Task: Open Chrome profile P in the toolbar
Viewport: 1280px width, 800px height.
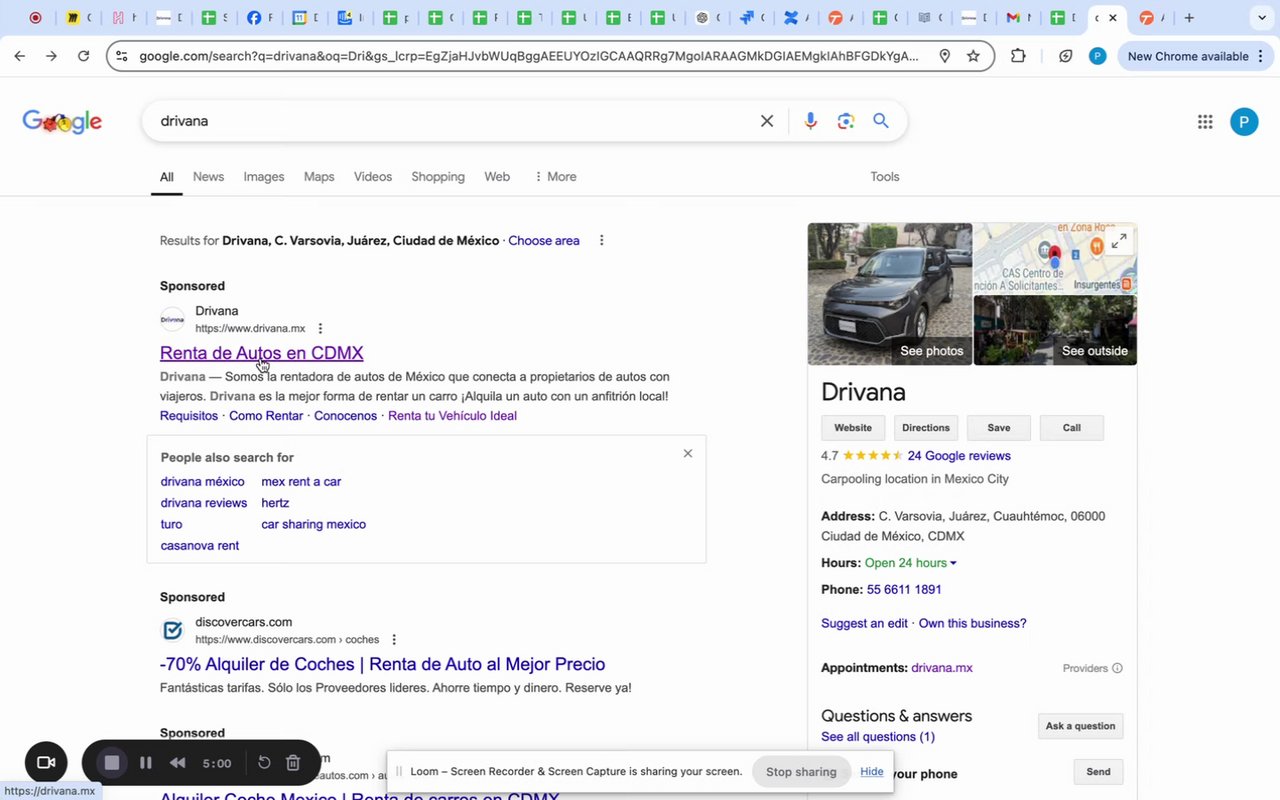Action: point(1097,56)
